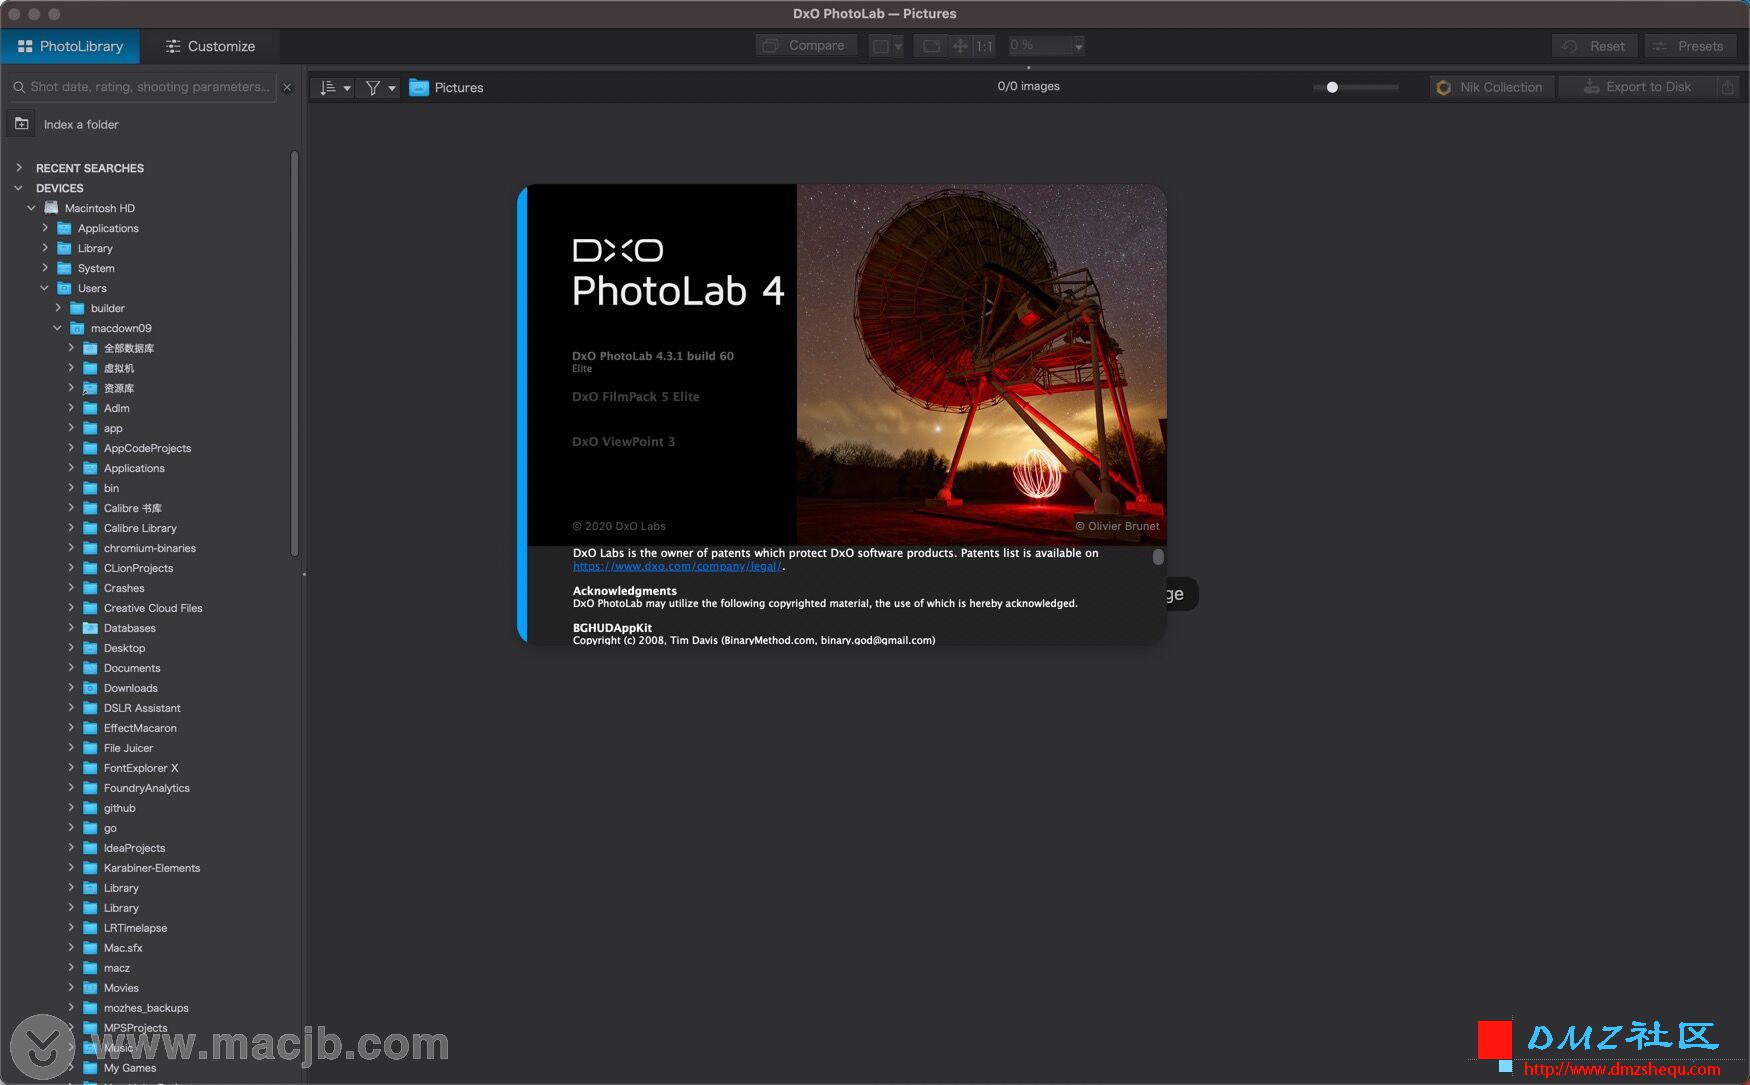This screenshot has width=1750, height=1085.
Task: Click the folder tree scrollbar
Action: pyautogui.click(x=294, y=353)
